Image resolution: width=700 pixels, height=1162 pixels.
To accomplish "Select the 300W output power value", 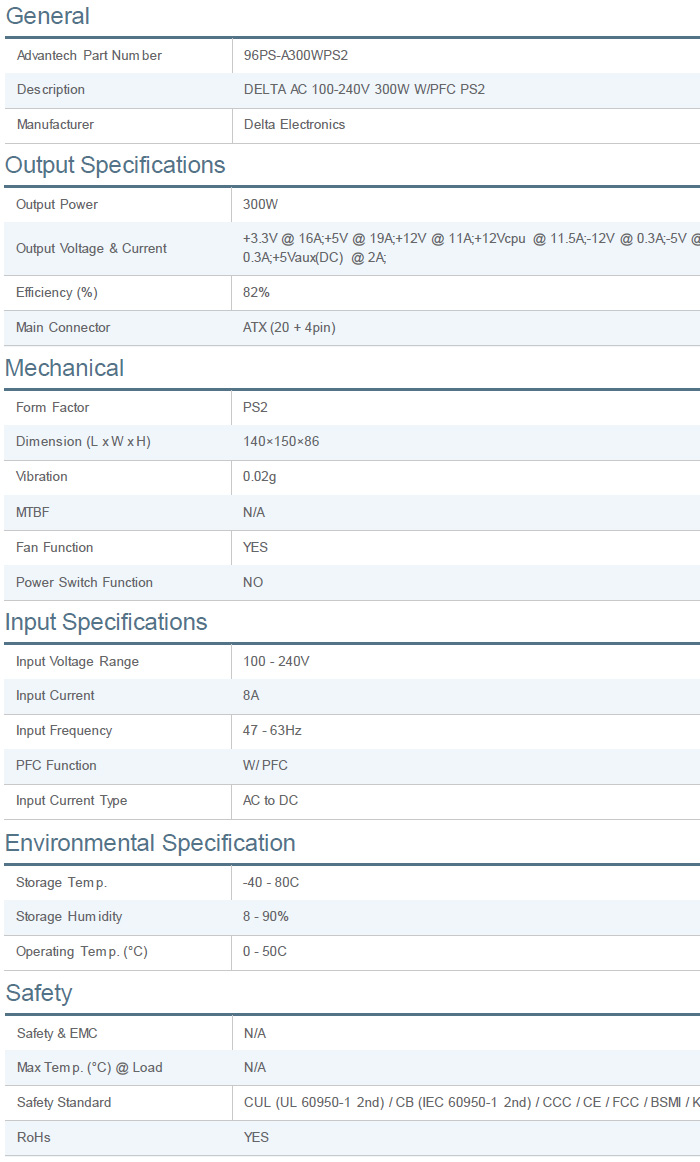I will click(x=260, y=205).
